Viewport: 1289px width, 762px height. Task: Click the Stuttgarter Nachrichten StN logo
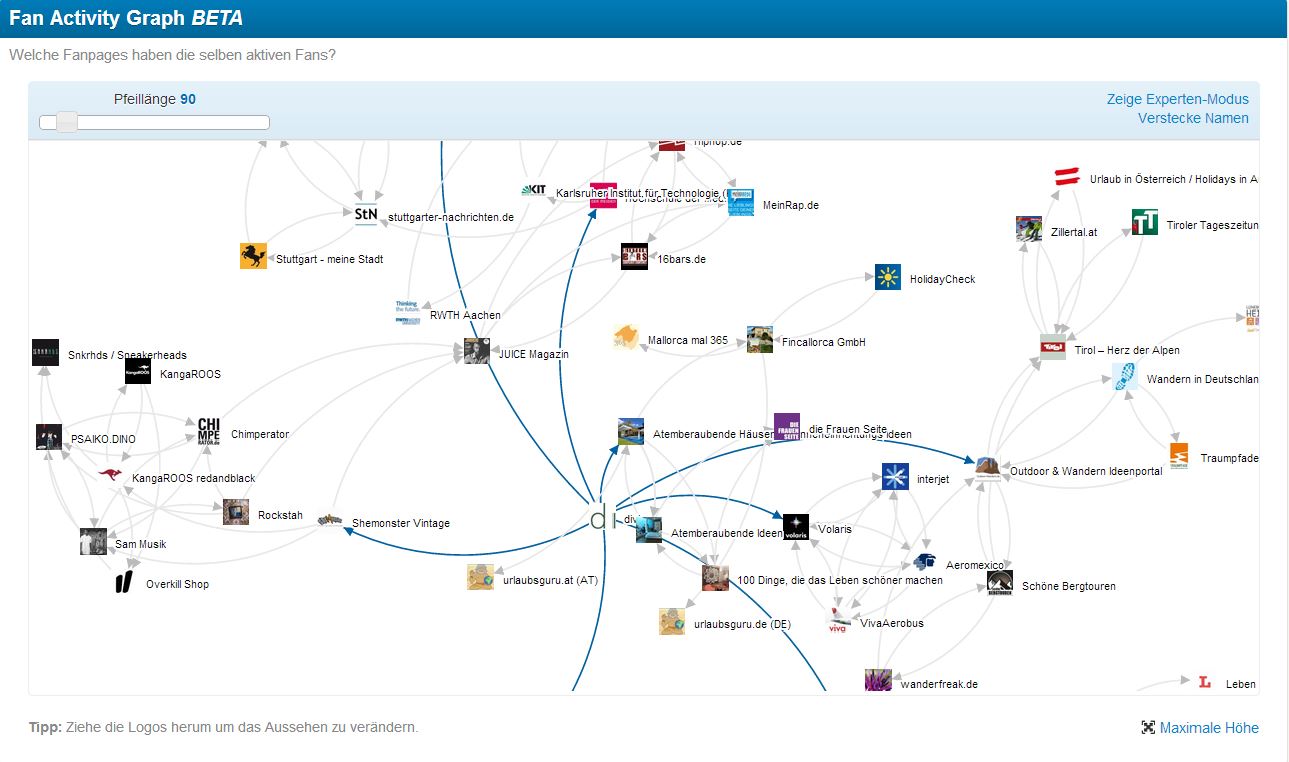click(x=366, y=215)
